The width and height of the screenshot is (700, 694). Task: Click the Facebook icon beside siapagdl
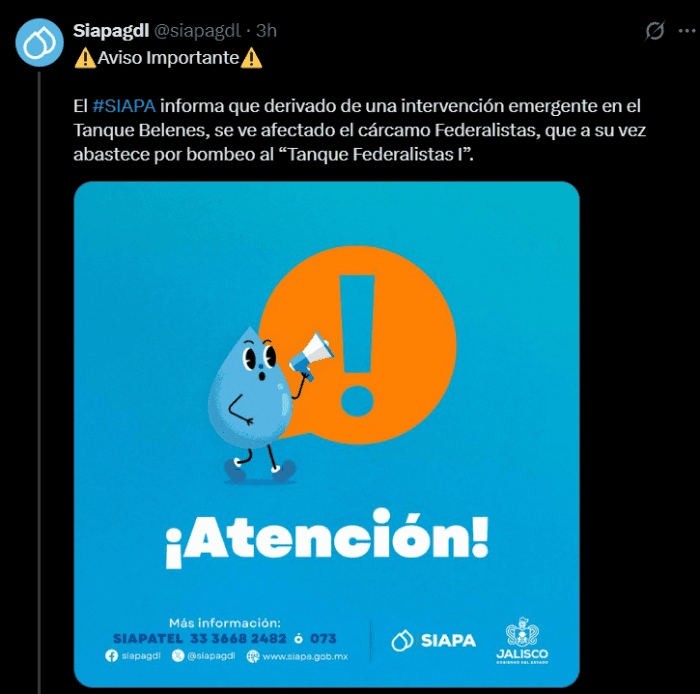(x=111, y=656)
